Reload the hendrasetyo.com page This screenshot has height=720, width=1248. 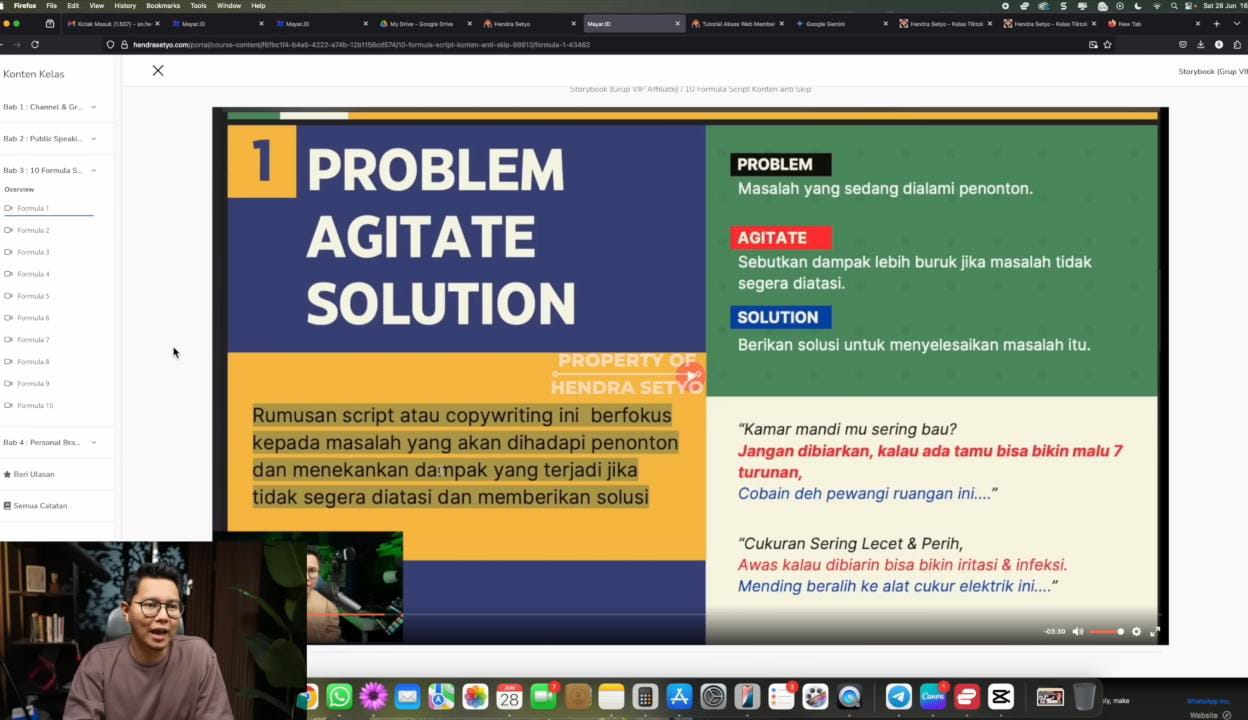pyautogui.click(x=34, y=44)
